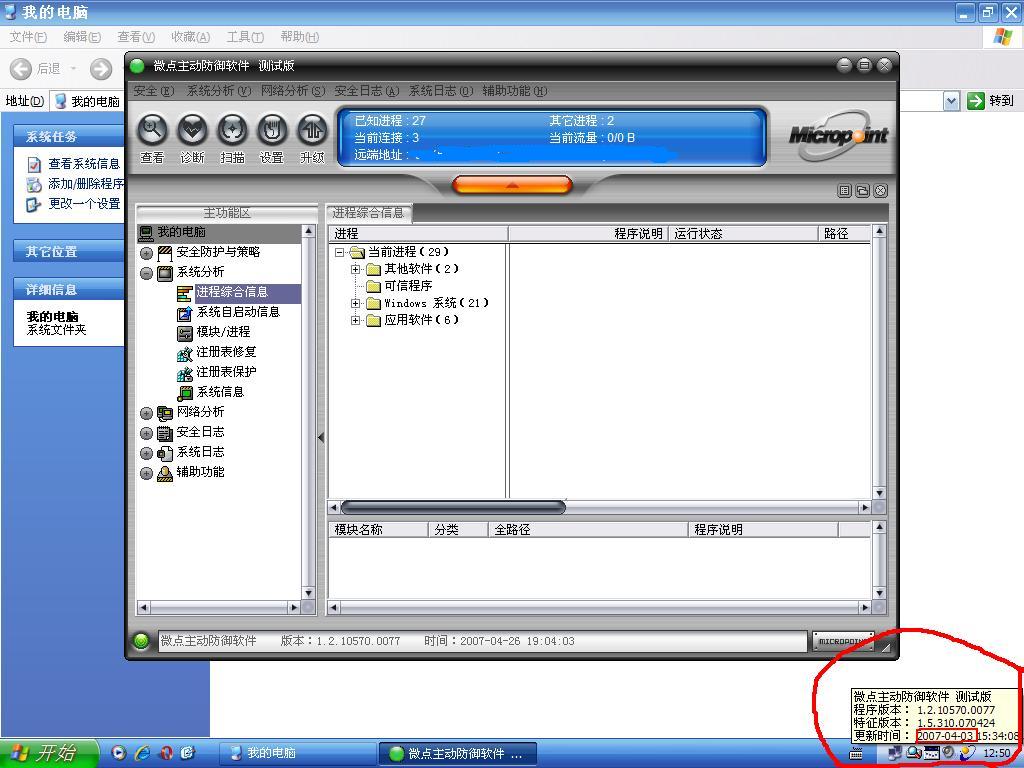Click the 安全日志 notepad icon
The height and width of the screenshot is (768, 1024).
(165, 433)
